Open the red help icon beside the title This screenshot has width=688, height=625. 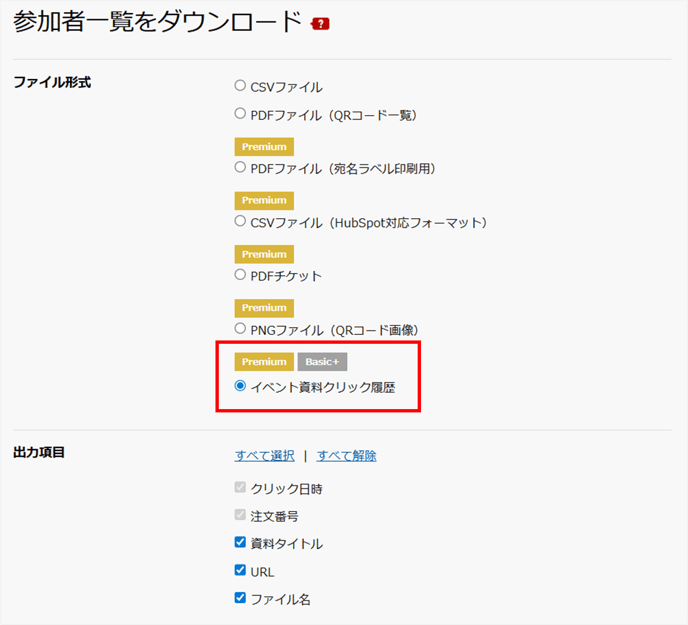click(x=320, y=24)
